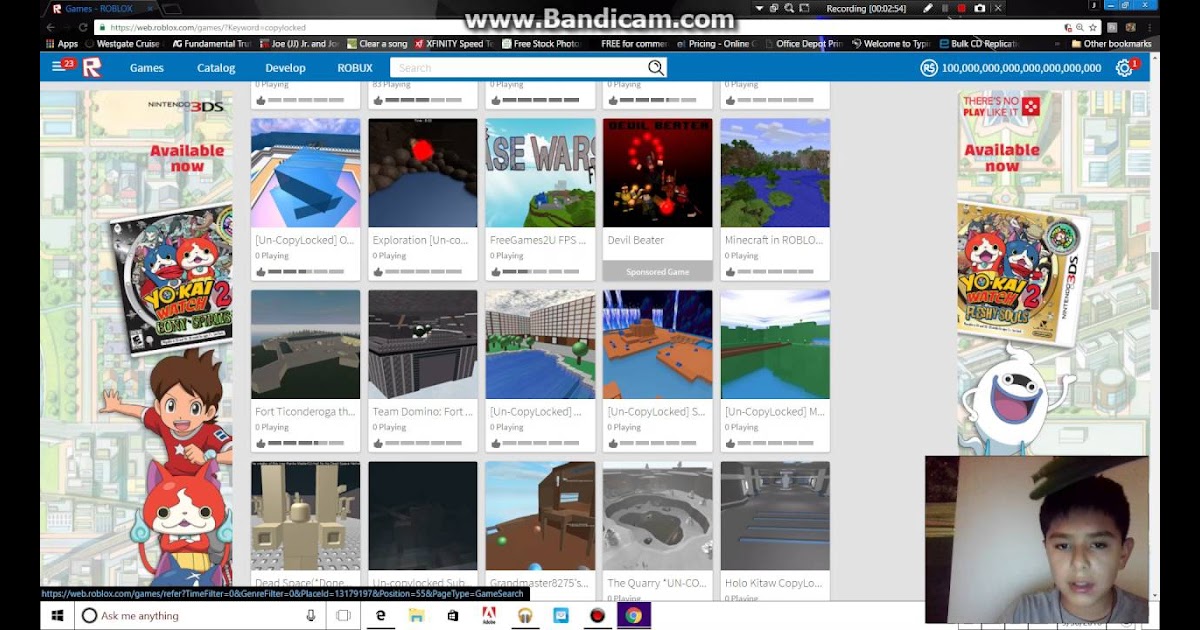Screen dimensions: 1200x630
Task: Open the Exploration [Un-co... game thumbnail
Action: click(423, 173)
